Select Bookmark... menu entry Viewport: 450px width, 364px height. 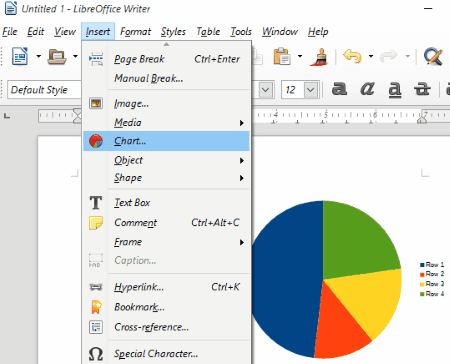pos(166,307)
